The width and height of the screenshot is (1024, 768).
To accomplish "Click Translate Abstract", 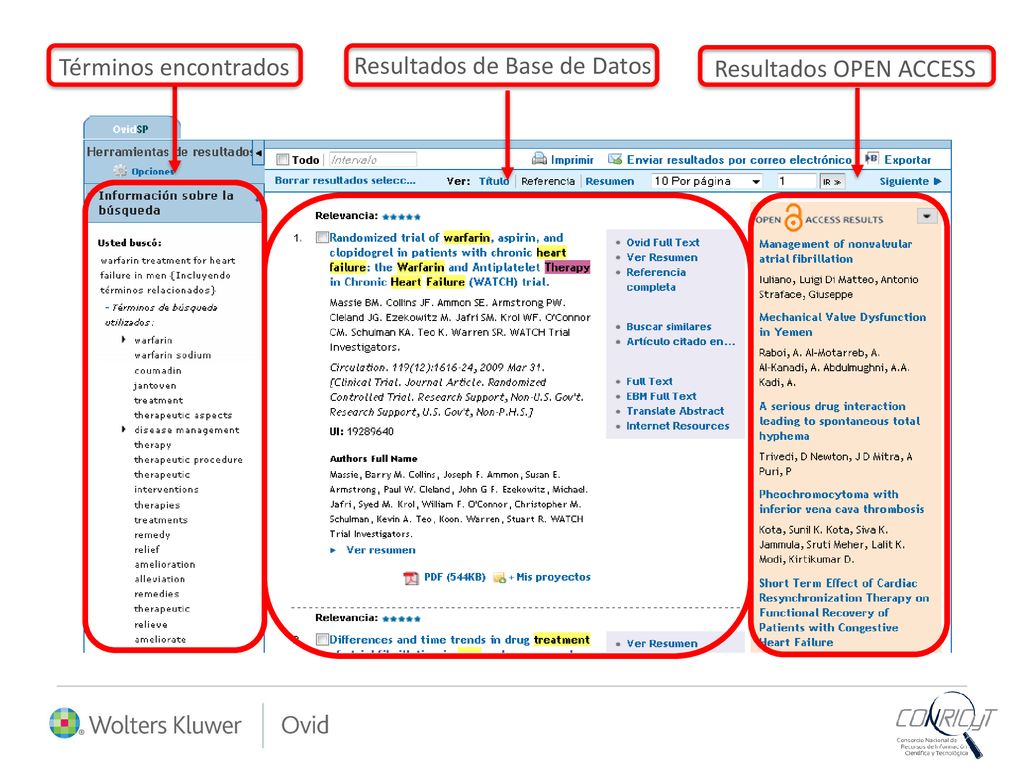I will pos(675,411).
